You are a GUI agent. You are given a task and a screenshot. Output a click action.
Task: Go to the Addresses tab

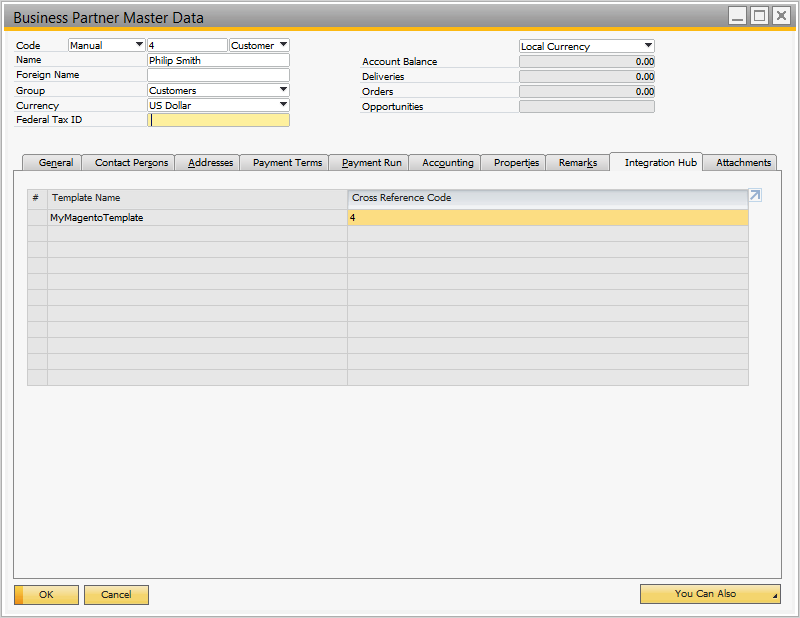210,162
